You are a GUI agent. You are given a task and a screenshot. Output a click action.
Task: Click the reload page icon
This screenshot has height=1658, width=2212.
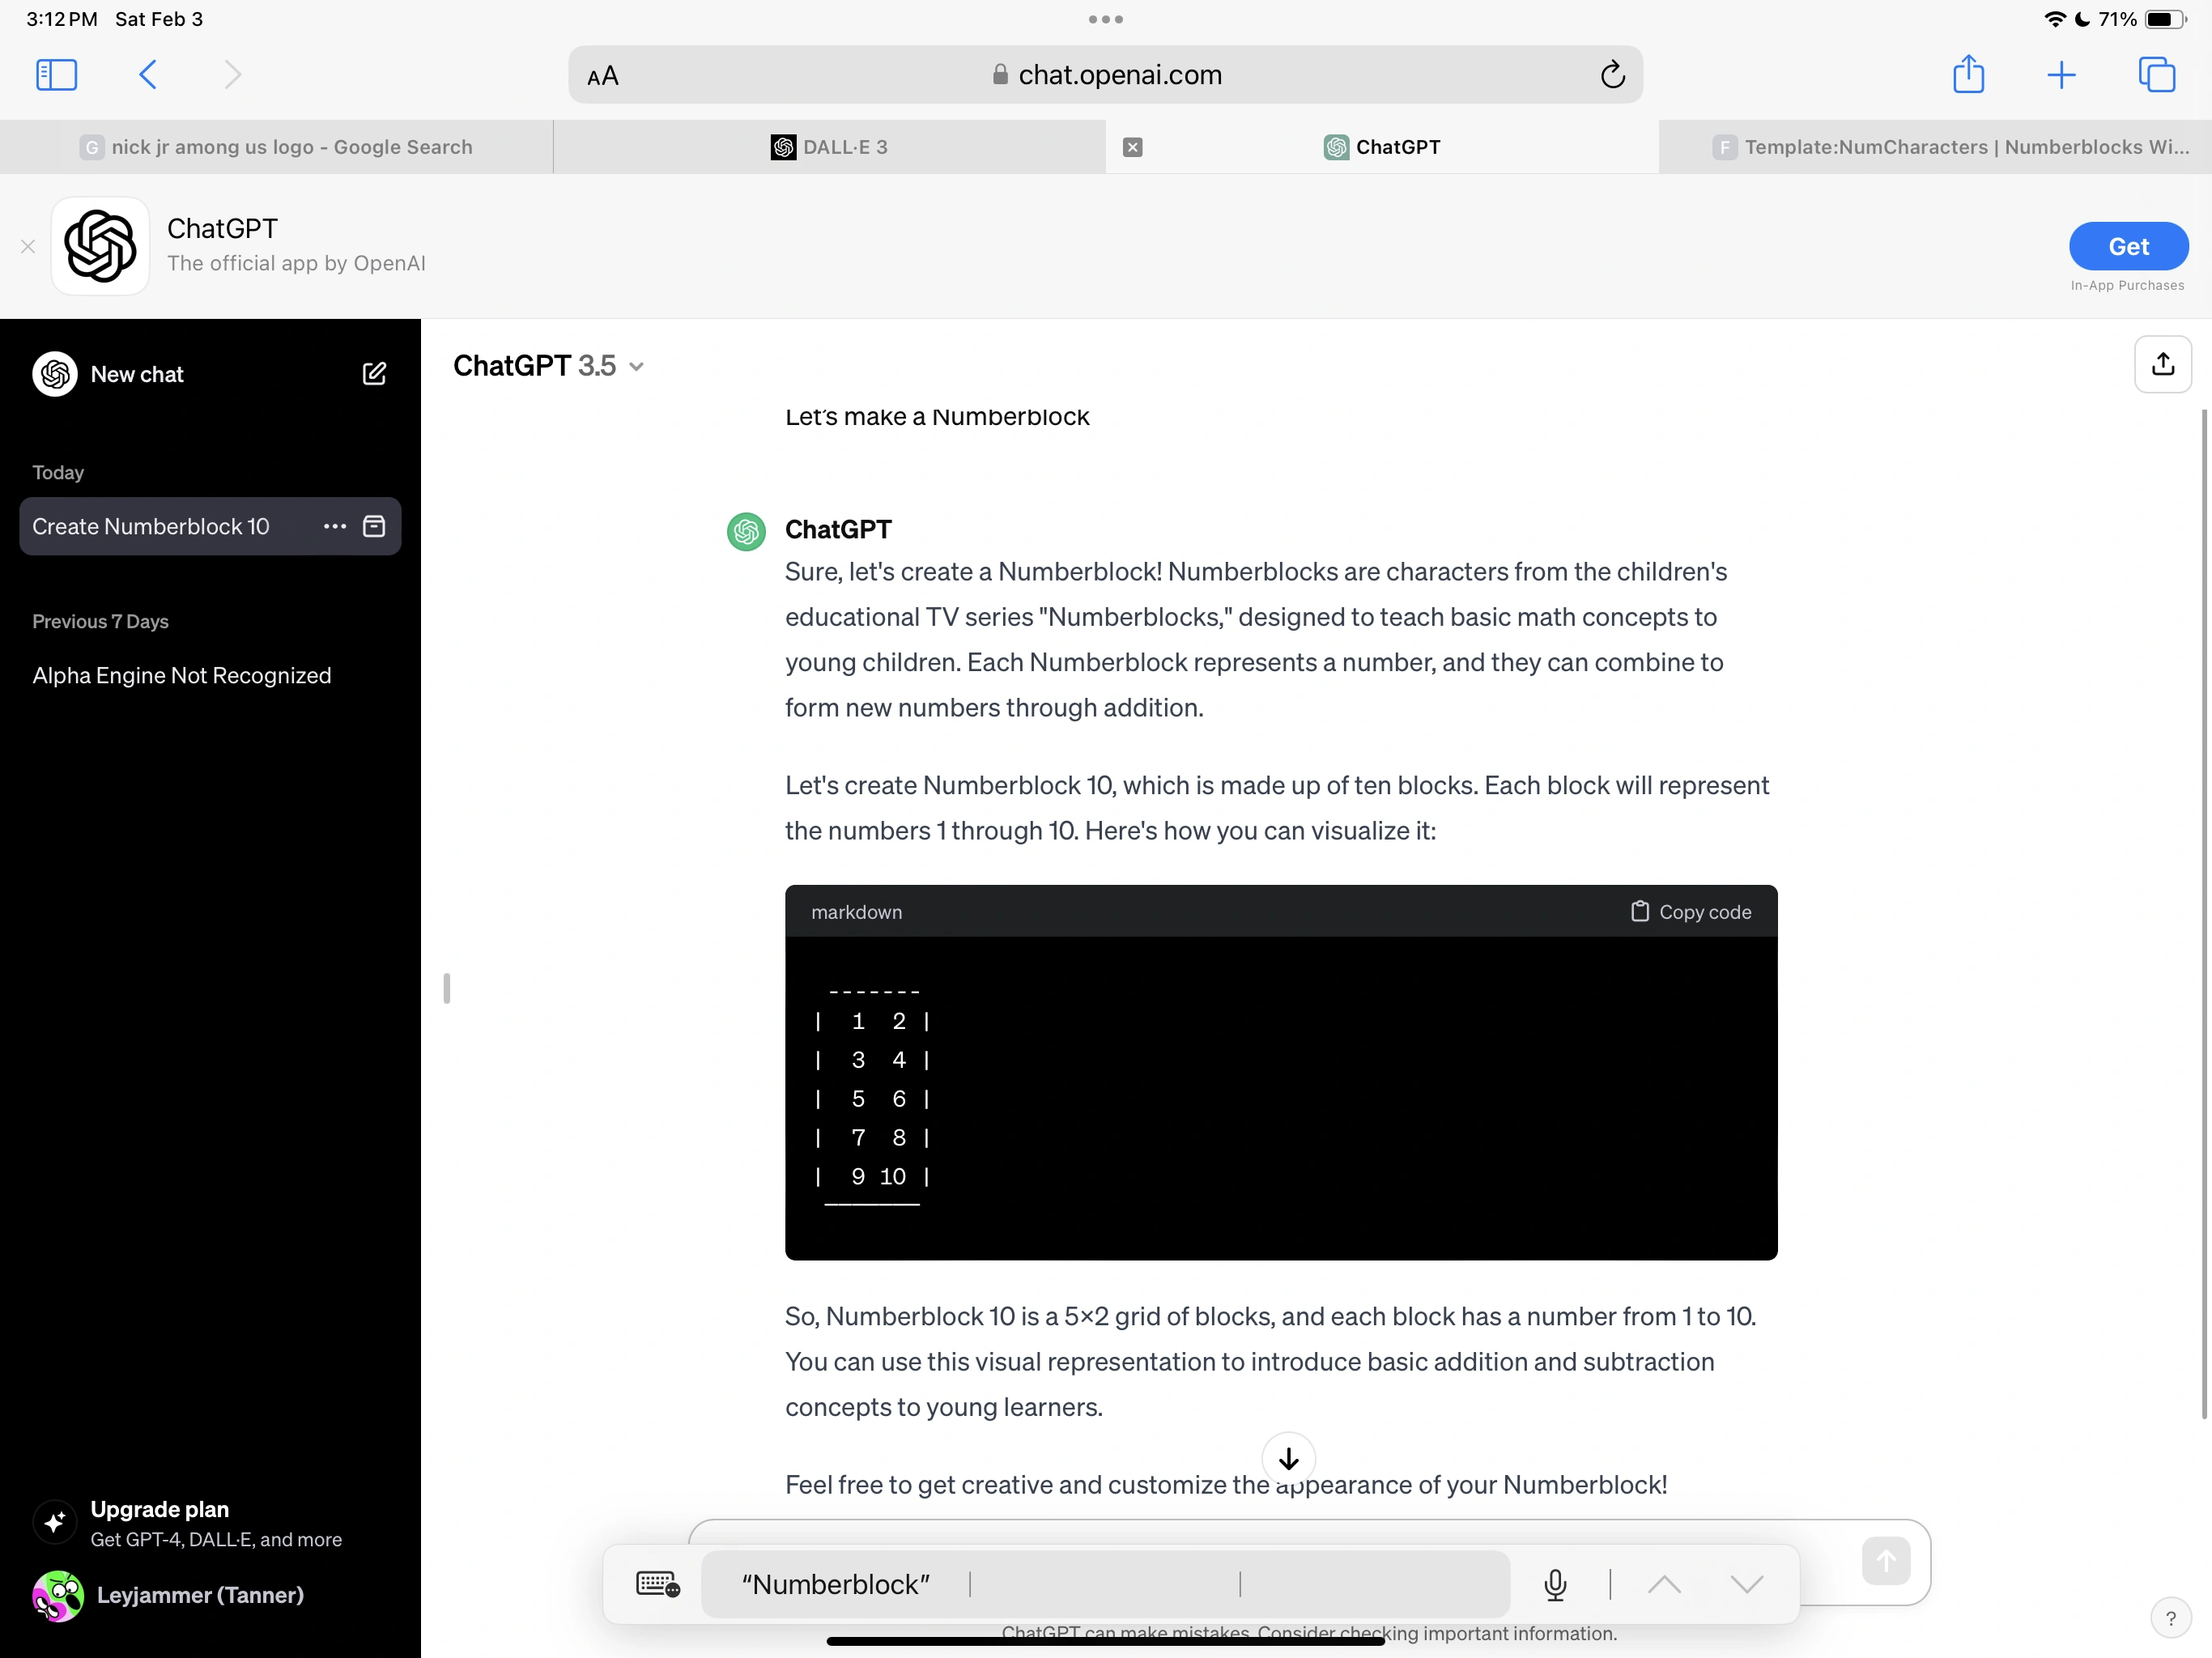click(x=1612, y=75)
